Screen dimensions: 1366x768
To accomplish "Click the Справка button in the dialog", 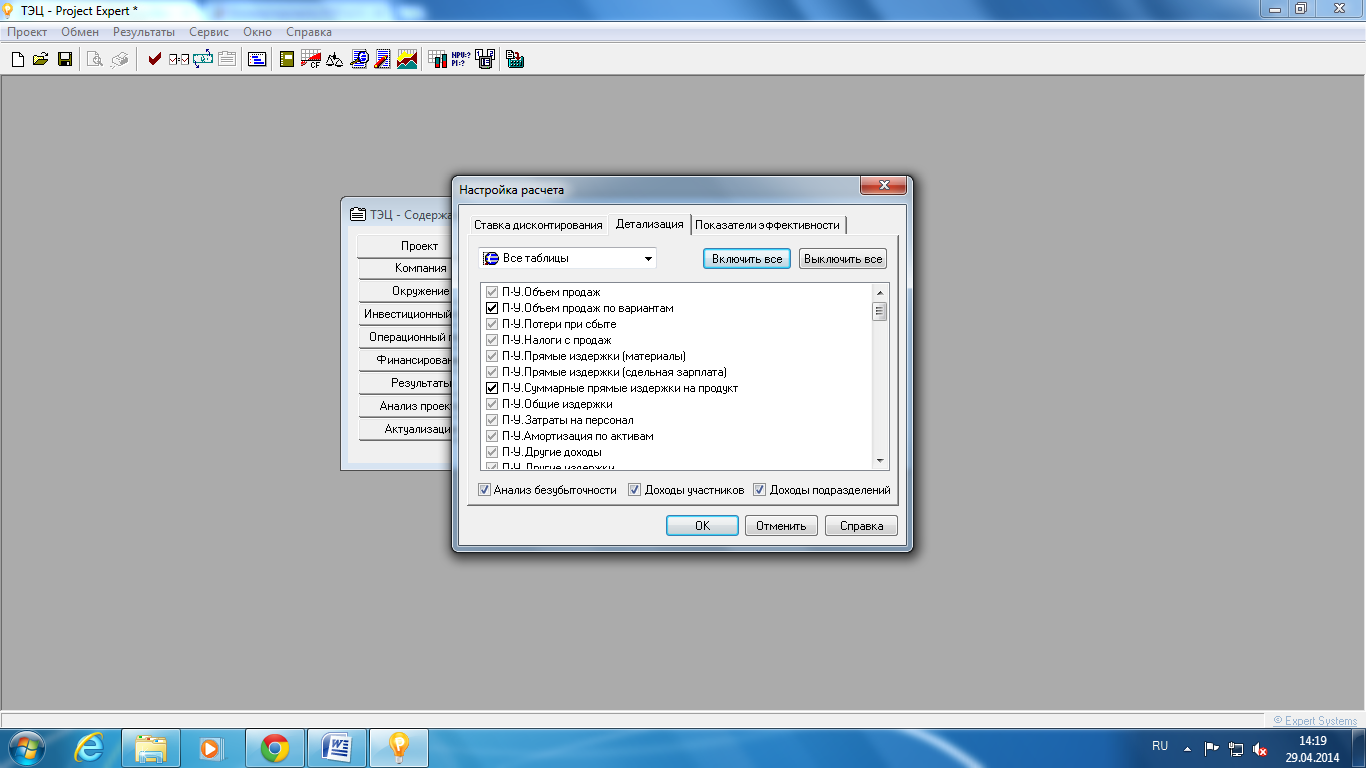I will click(861, 526).
